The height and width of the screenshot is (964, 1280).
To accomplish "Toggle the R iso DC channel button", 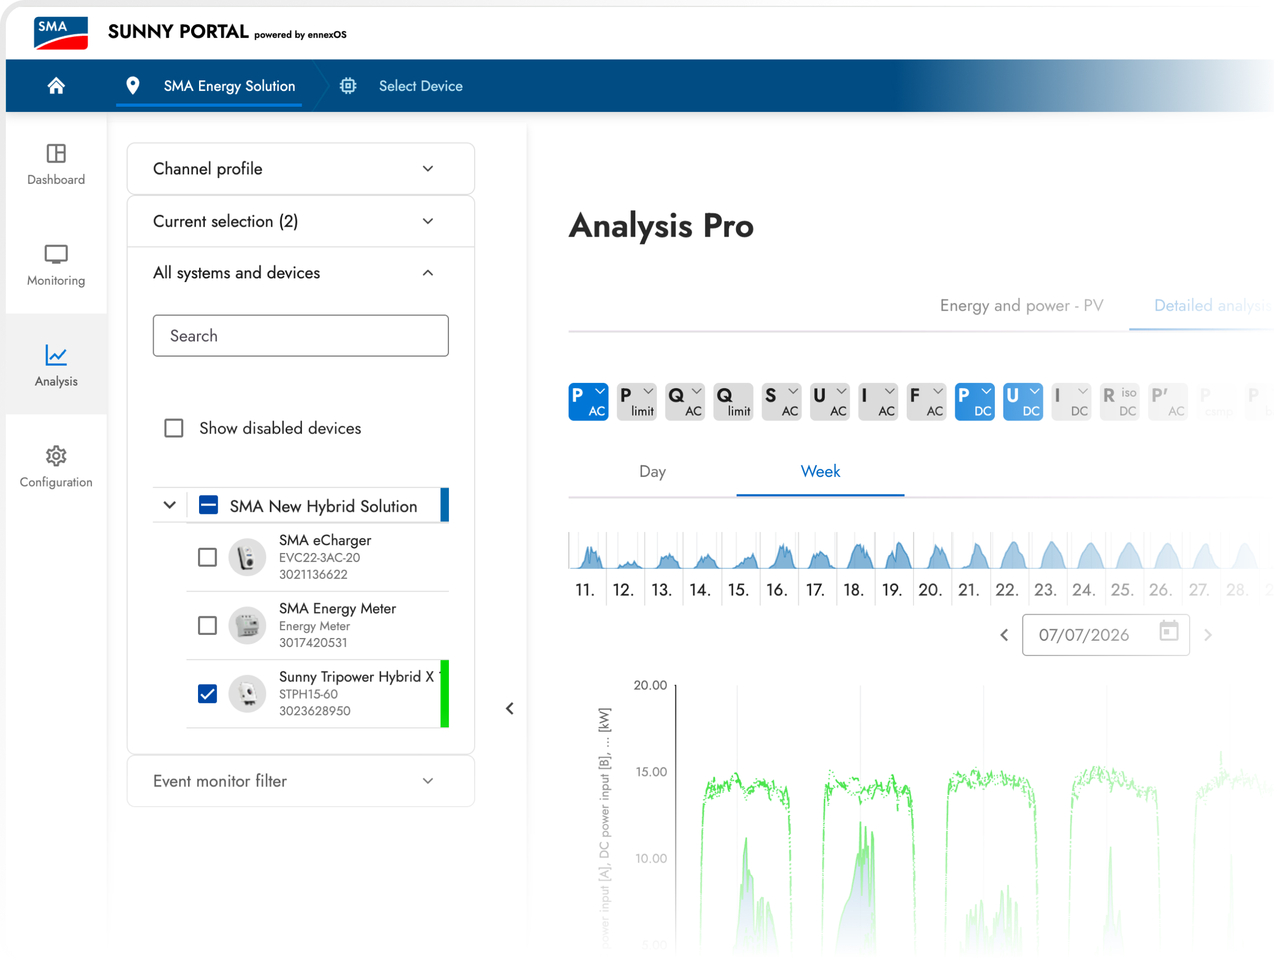I will [1120, 402].
